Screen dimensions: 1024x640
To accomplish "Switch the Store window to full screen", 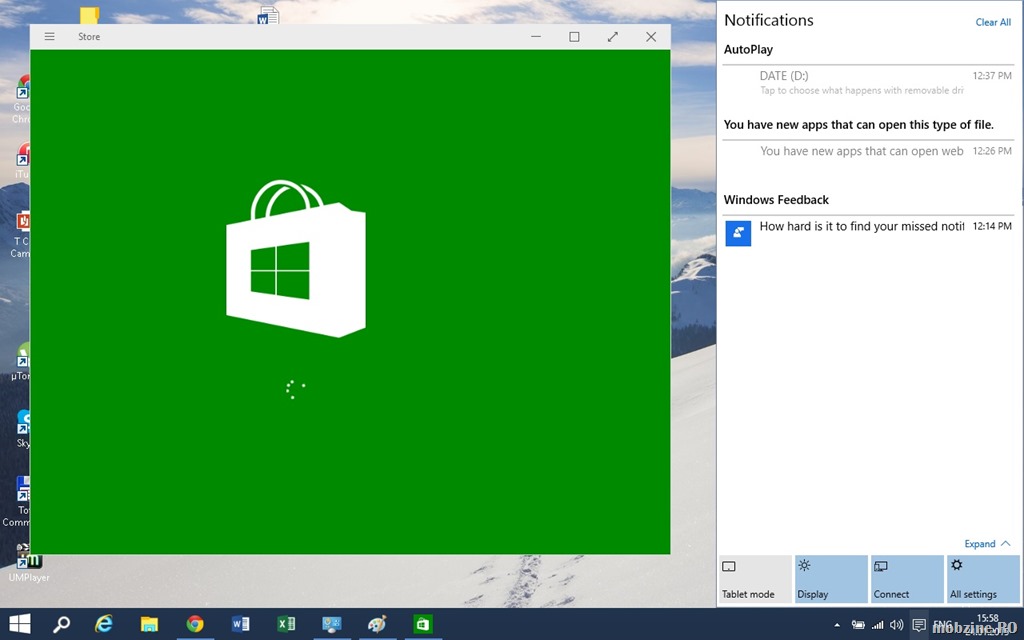I will pos(613,37).
